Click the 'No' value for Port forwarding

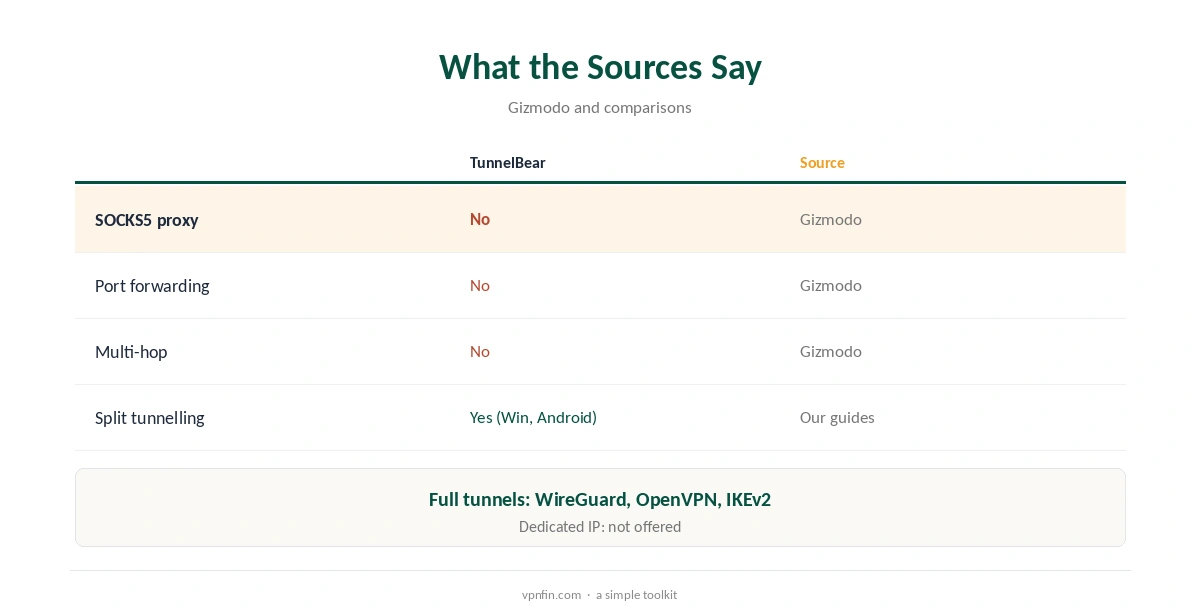pos(480,285)
